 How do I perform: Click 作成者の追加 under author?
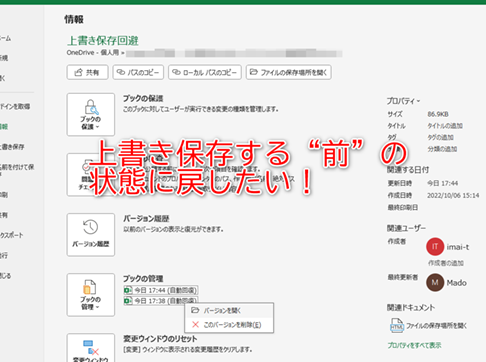point(446,263)
